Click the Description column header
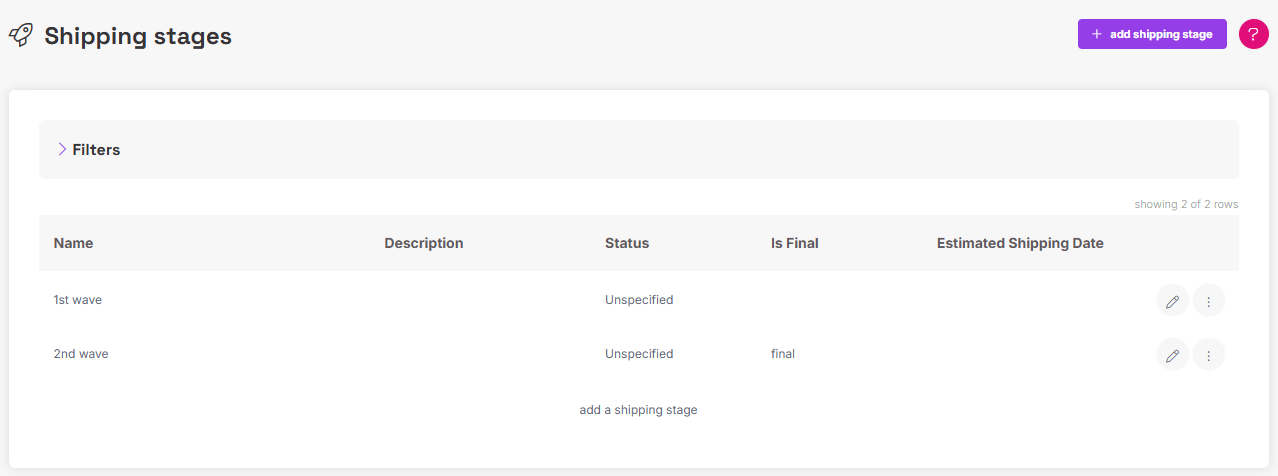Image resolution: width=1278 pixels, height=476 pixels. tap(423, 243)
